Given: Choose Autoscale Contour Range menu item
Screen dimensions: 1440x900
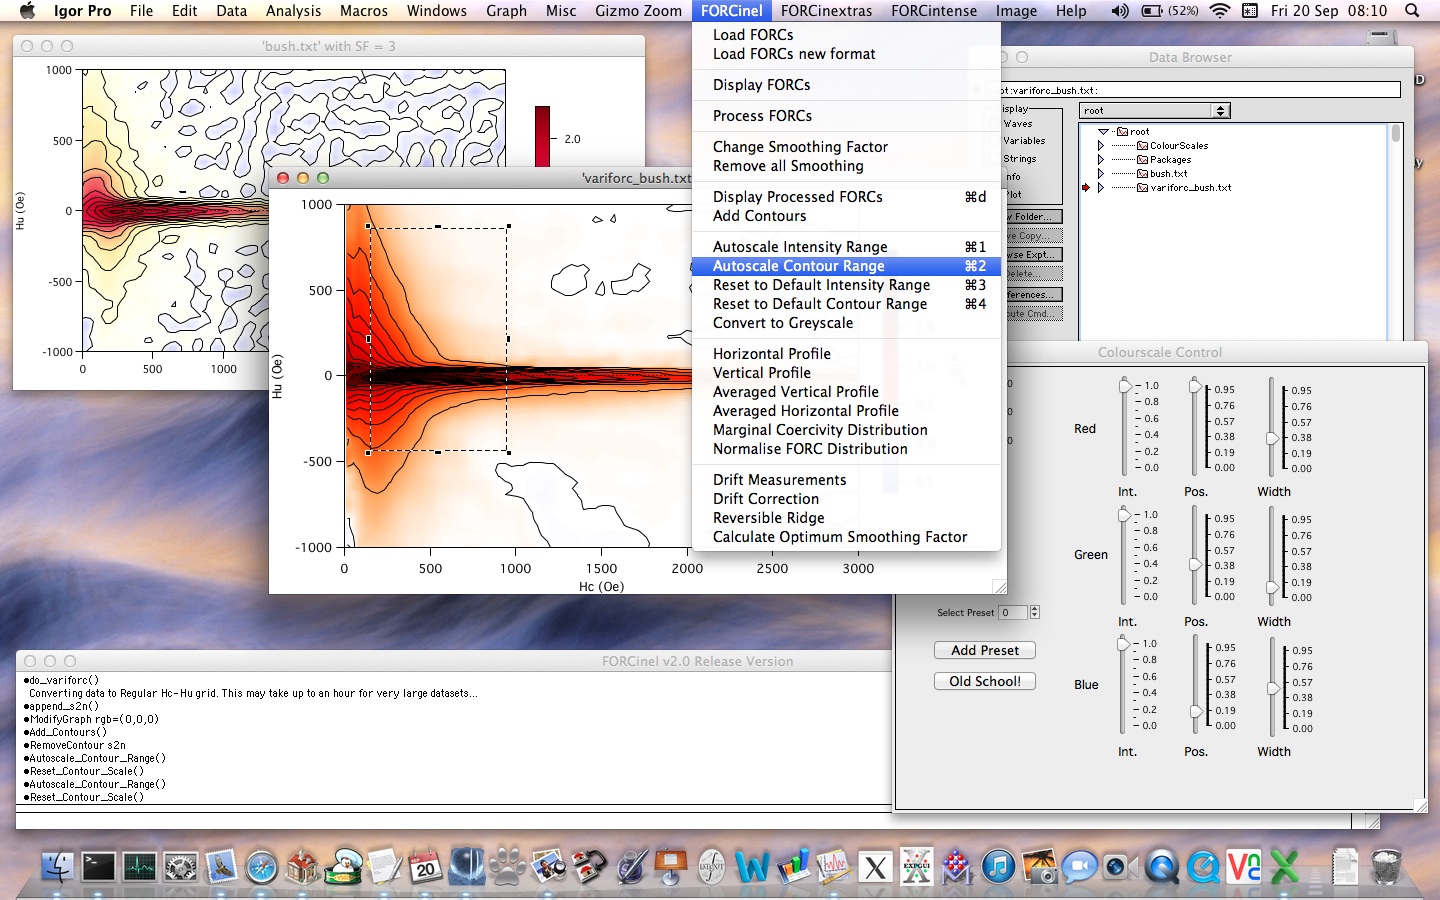Looking at the screenshot, I should click(x=798, y=266).
